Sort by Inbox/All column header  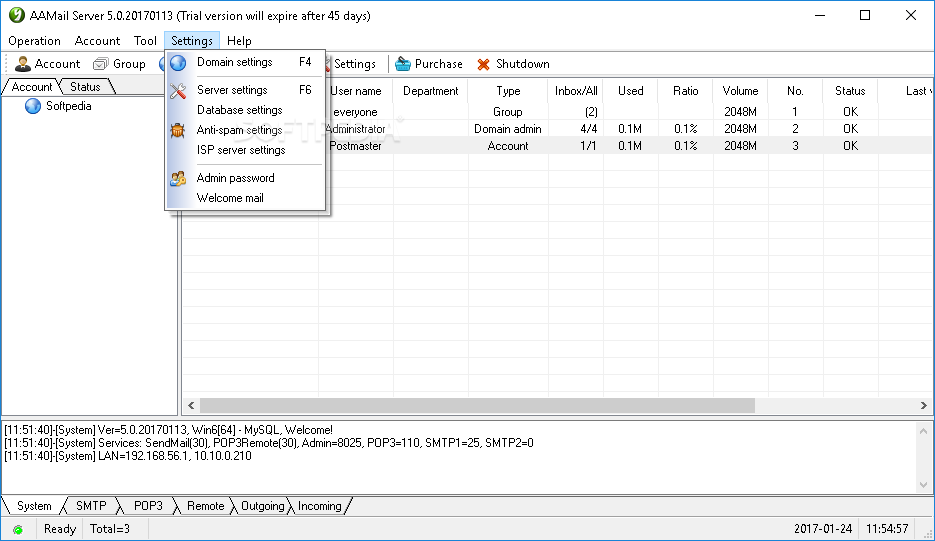(576, 91)
